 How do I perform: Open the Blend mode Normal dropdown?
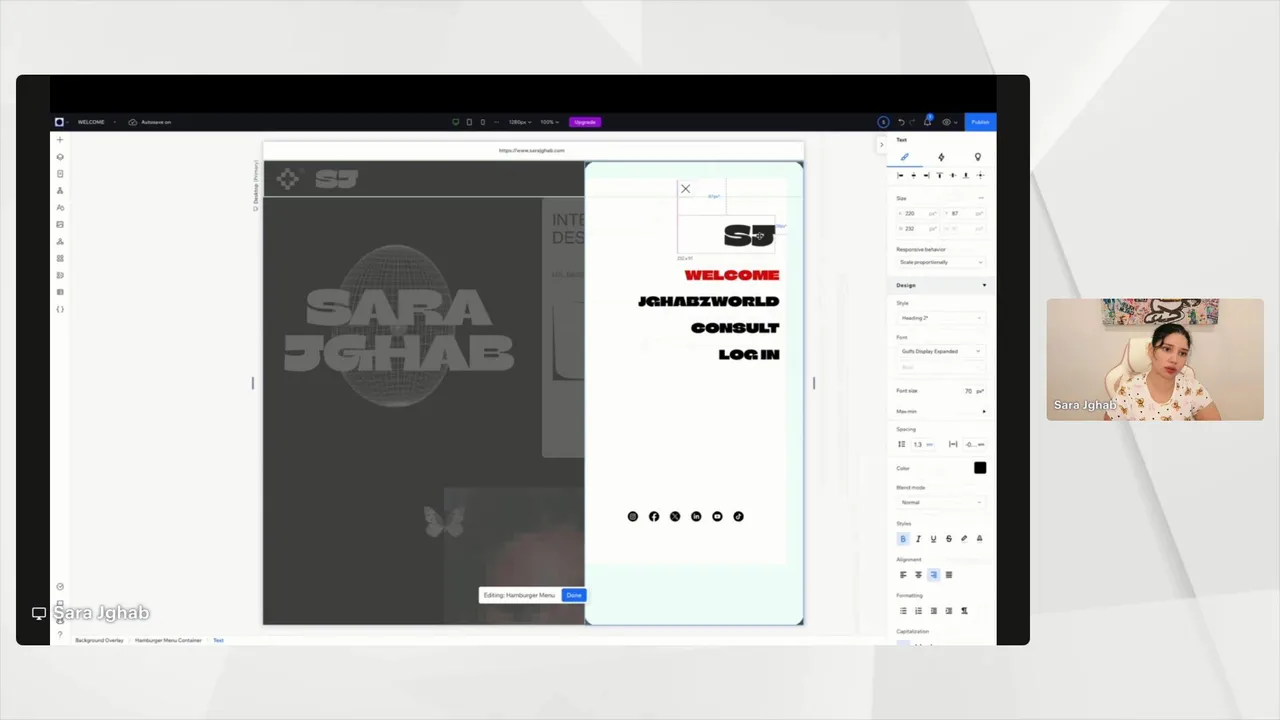point(940,502)
